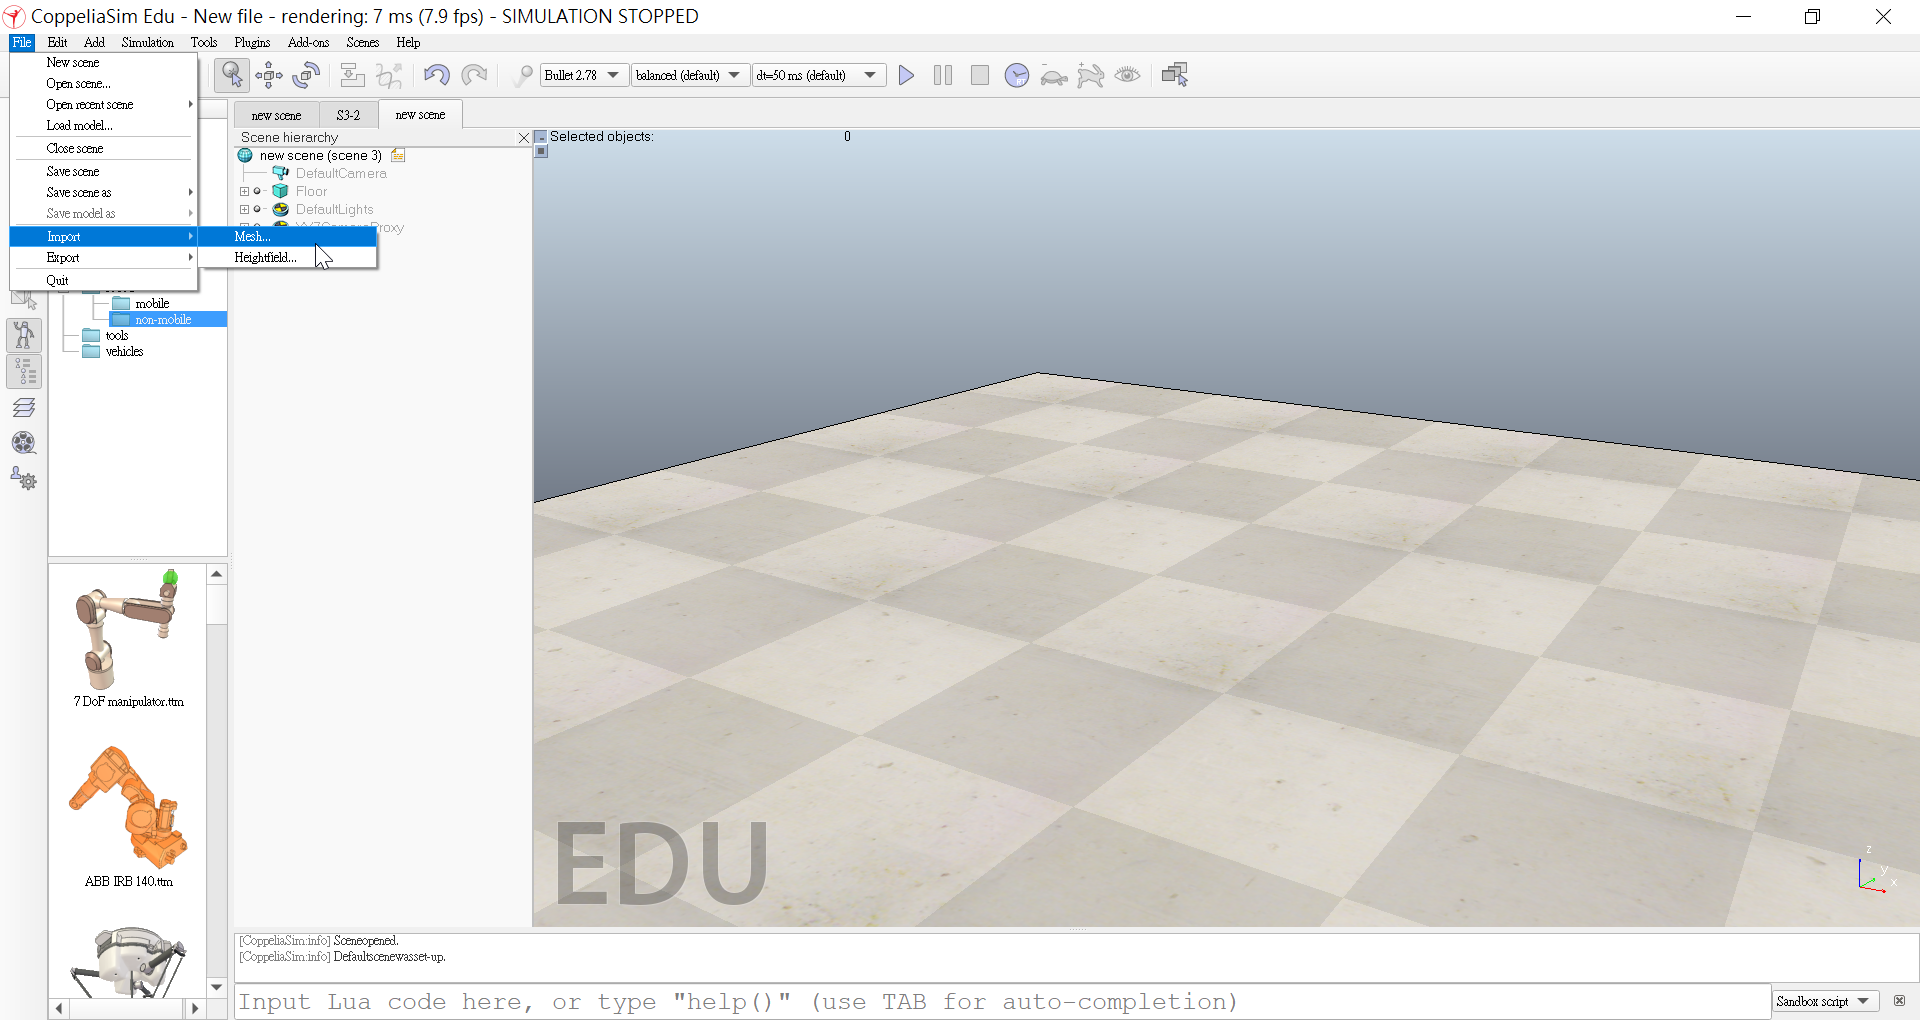Close the Scene hierarchy panel
The width and height of the screenshot is (1920, 1020).
[x=524, y=138]
